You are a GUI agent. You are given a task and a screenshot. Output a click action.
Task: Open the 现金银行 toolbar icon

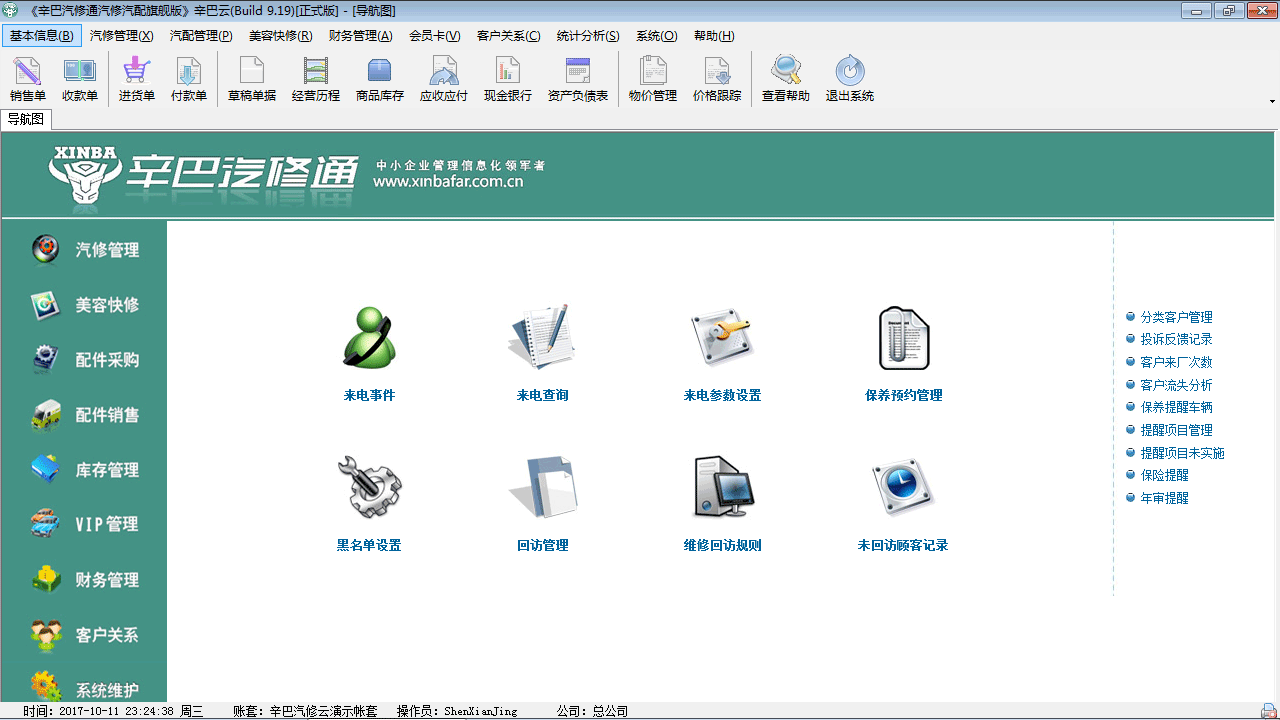click(508, 80)
